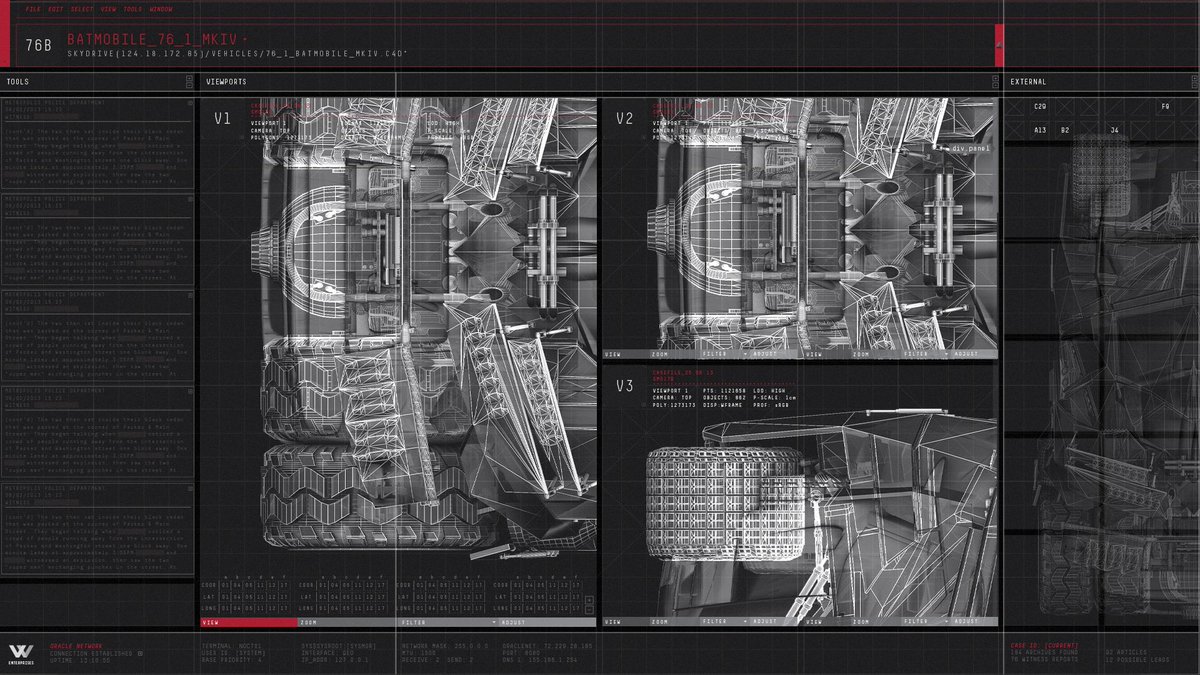Open the WINDOW menu
The image size is (1200, 675).
(161, 9)
